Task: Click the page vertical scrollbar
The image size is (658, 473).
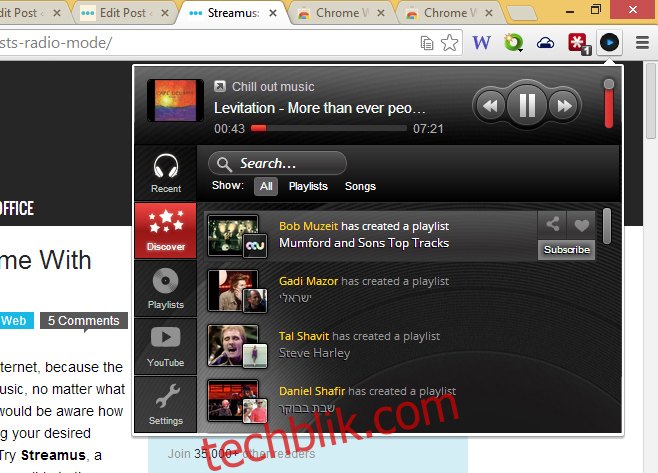Action: pos(650,101)
